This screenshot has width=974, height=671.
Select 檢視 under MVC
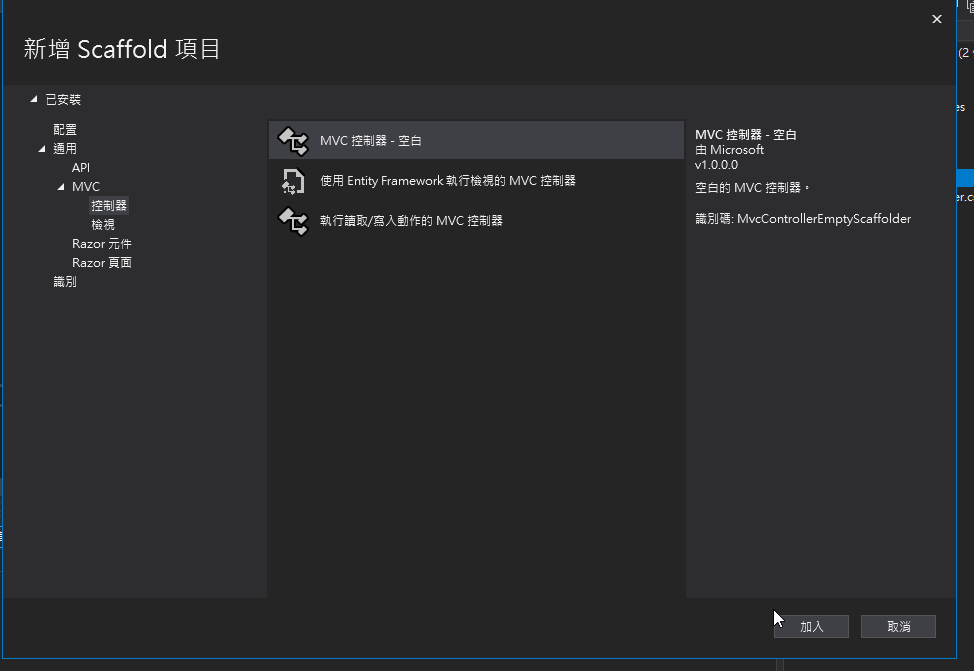(x=103, y=225)
